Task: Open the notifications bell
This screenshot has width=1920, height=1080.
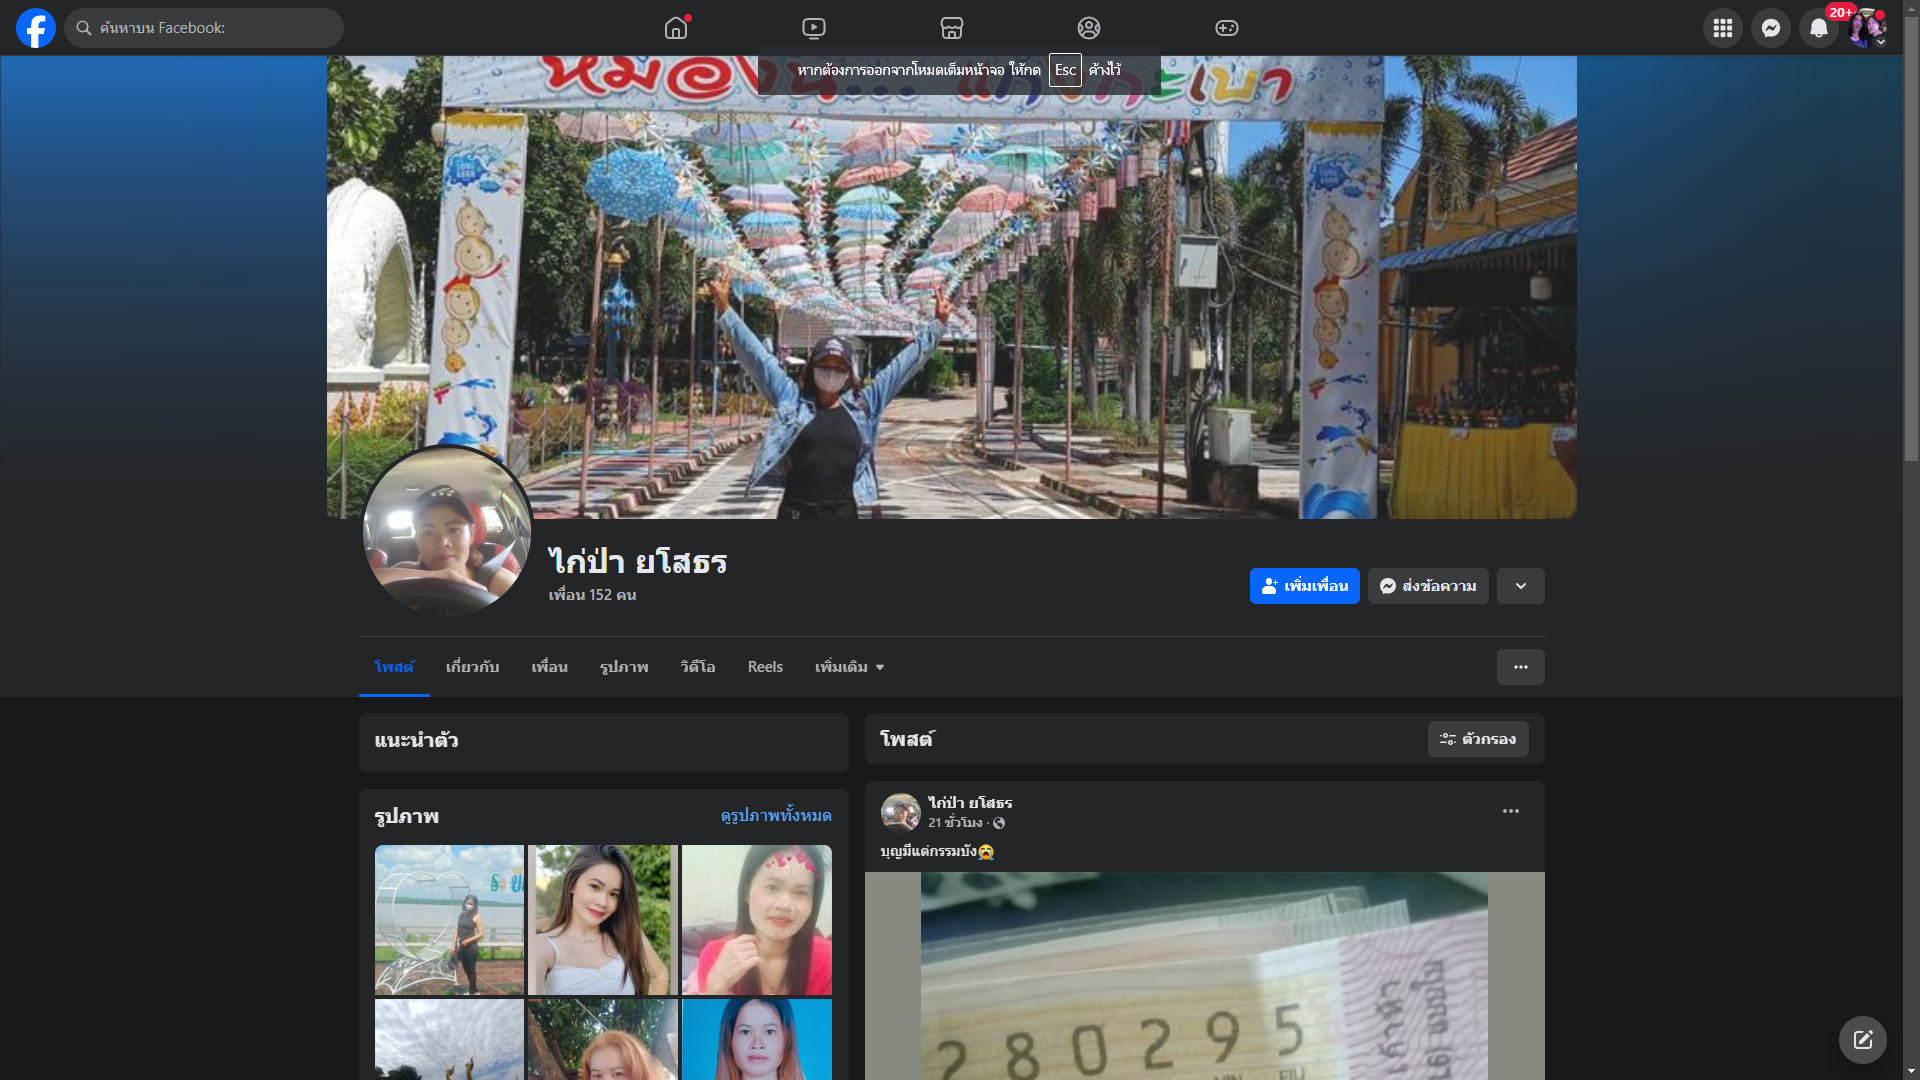Action: (x=1818, y=28)
